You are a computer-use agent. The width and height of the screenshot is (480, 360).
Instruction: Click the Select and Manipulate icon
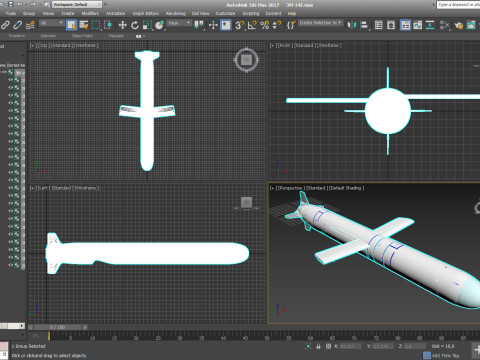pos(213,25)
